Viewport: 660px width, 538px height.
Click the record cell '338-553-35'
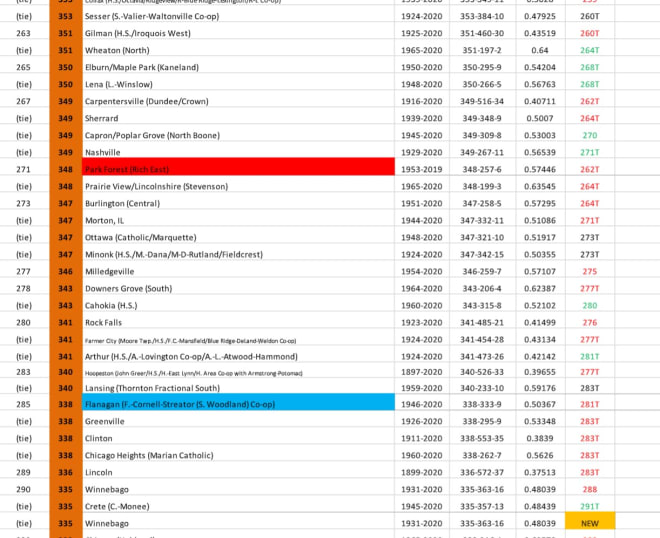482,439
